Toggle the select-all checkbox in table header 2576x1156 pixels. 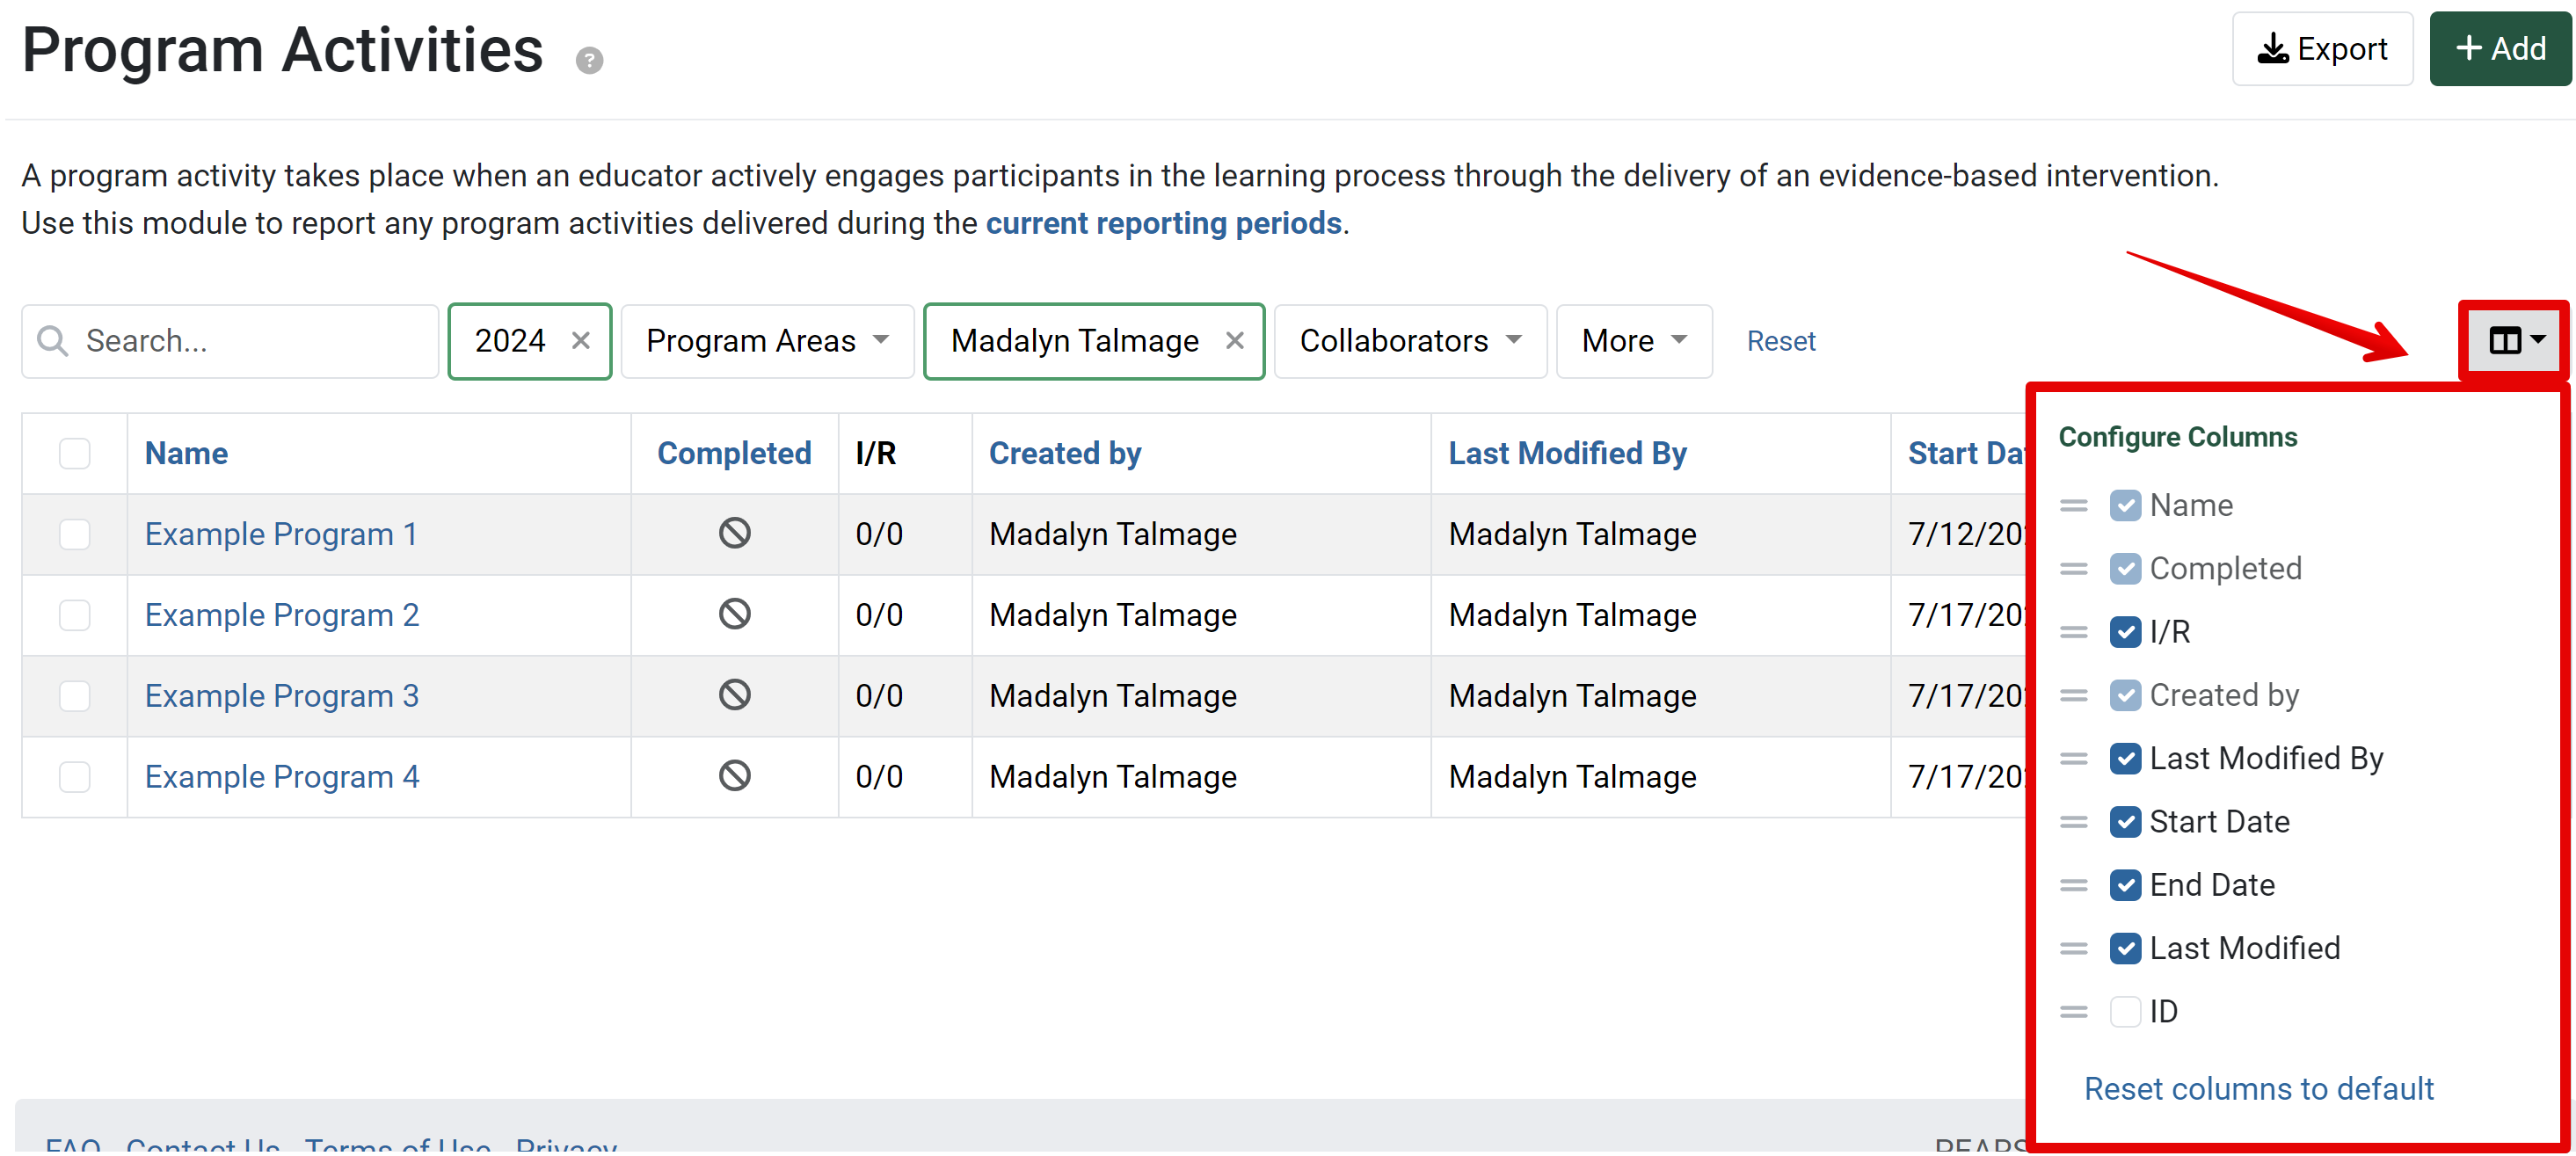click(x=74, y=453)
